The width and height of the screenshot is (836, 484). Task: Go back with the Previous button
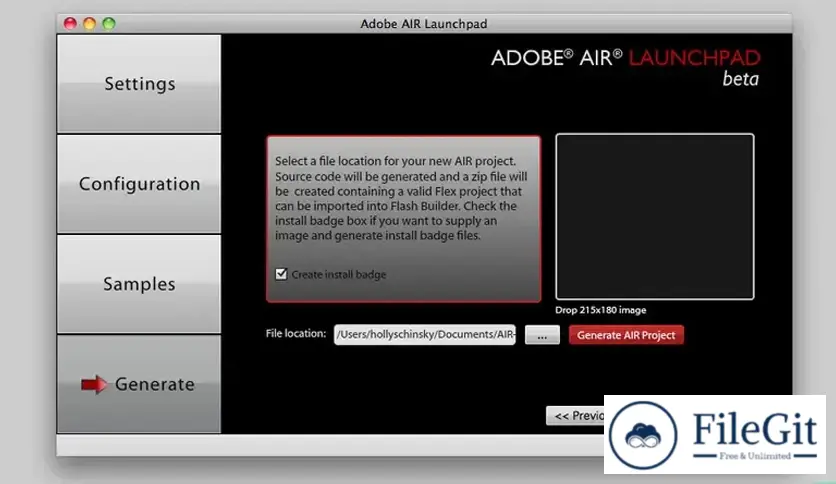click(575, 416)
